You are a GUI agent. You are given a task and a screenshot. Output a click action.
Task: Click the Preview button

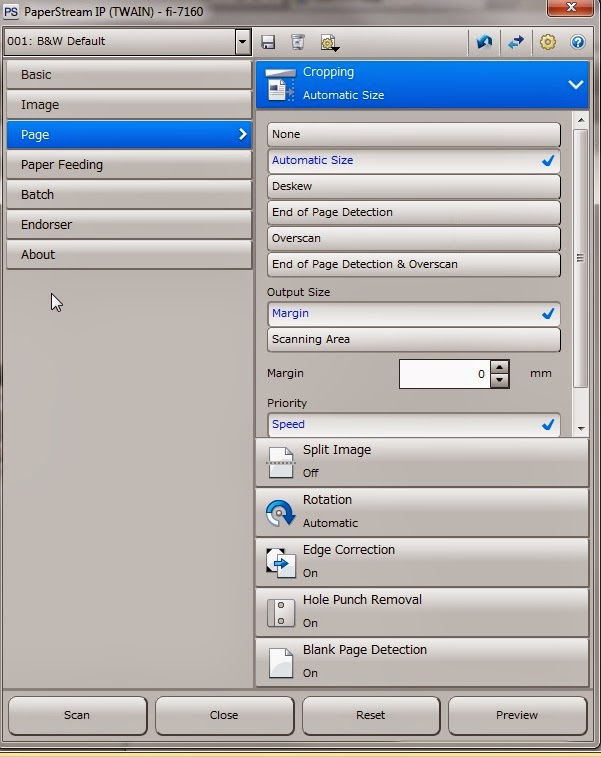tap(517, 715)
